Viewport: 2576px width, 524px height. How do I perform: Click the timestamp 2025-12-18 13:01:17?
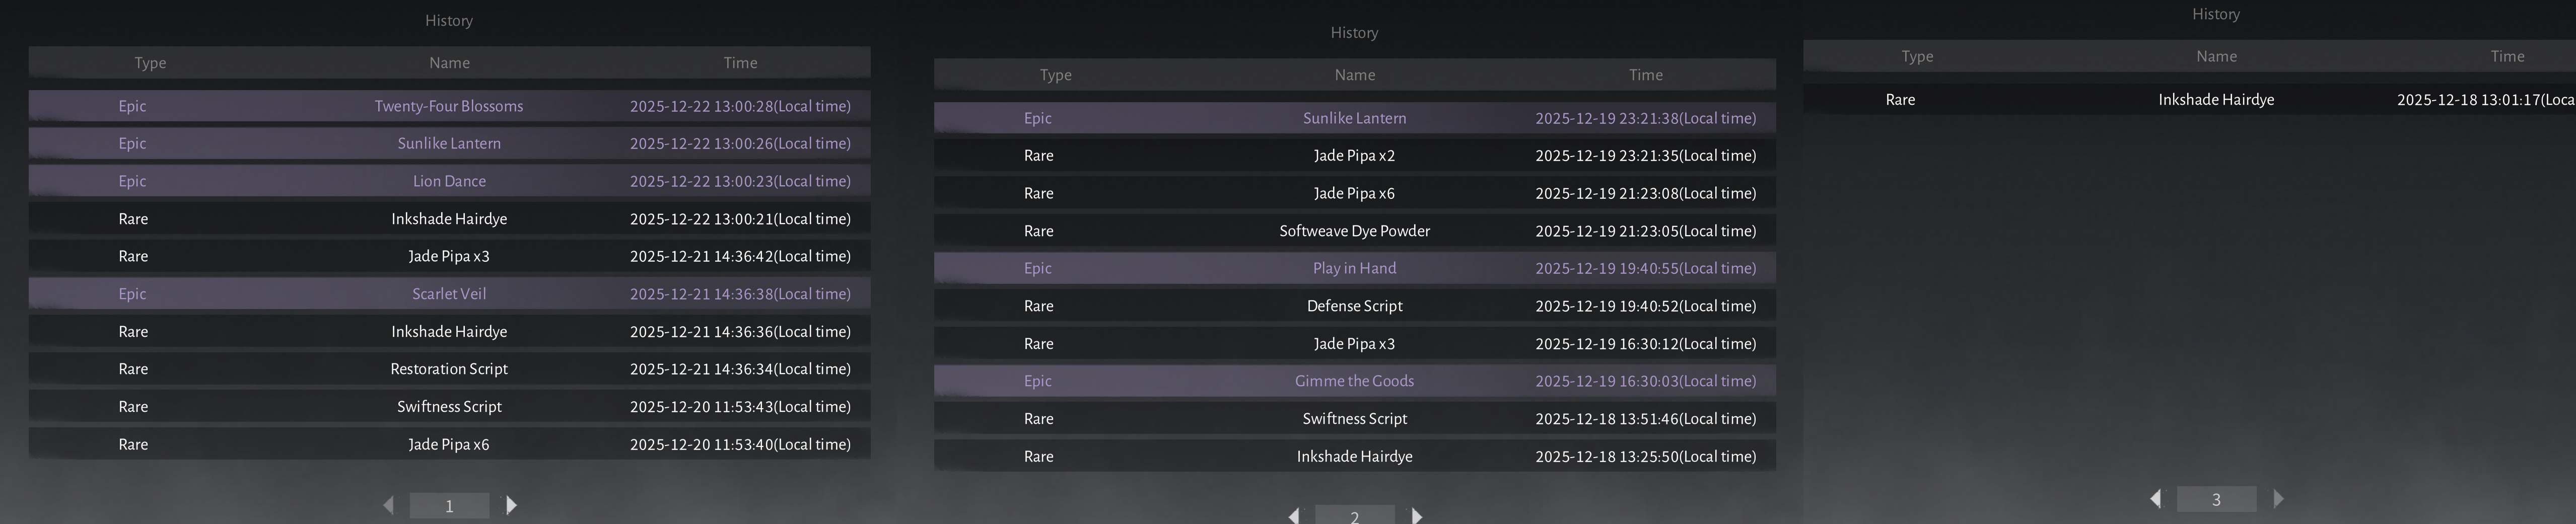(2486, 100)
